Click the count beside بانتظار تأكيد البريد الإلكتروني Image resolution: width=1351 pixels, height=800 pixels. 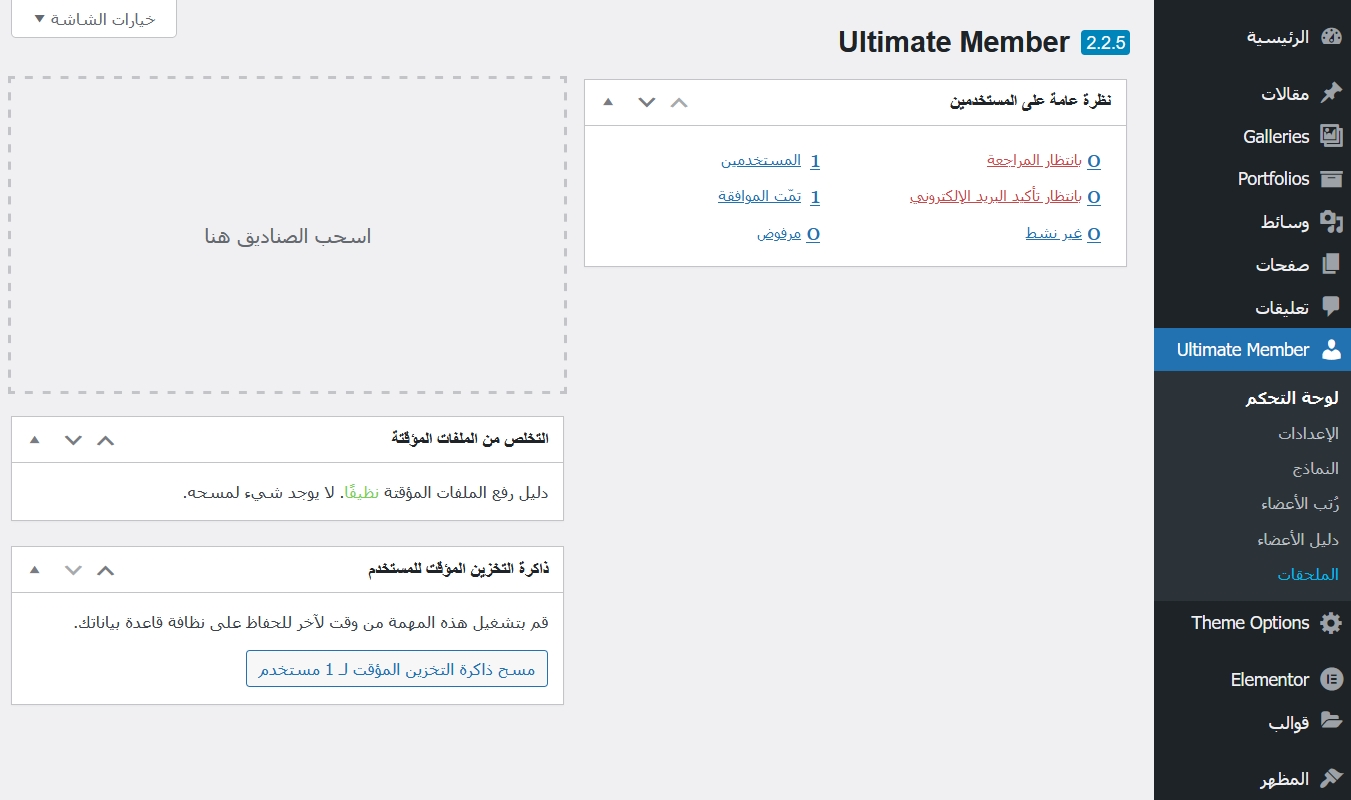[x=1094, y=197]
